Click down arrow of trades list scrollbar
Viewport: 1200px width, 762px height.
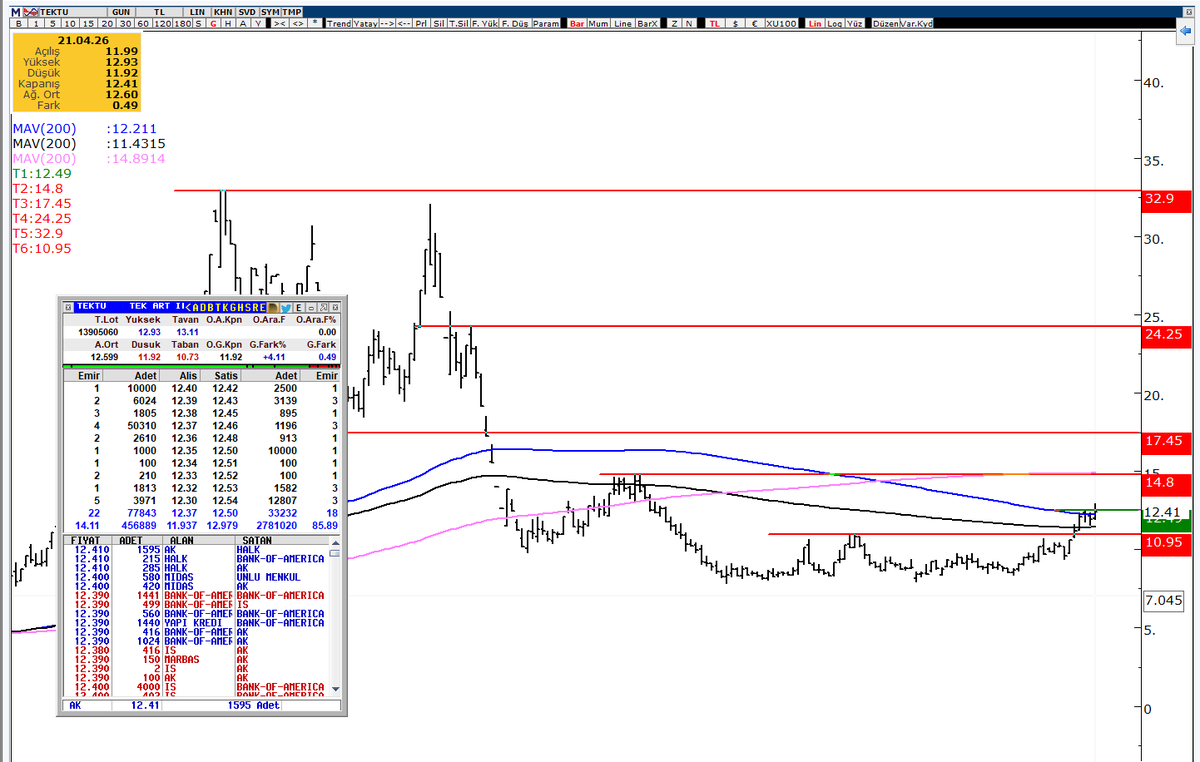coord(335,688)
